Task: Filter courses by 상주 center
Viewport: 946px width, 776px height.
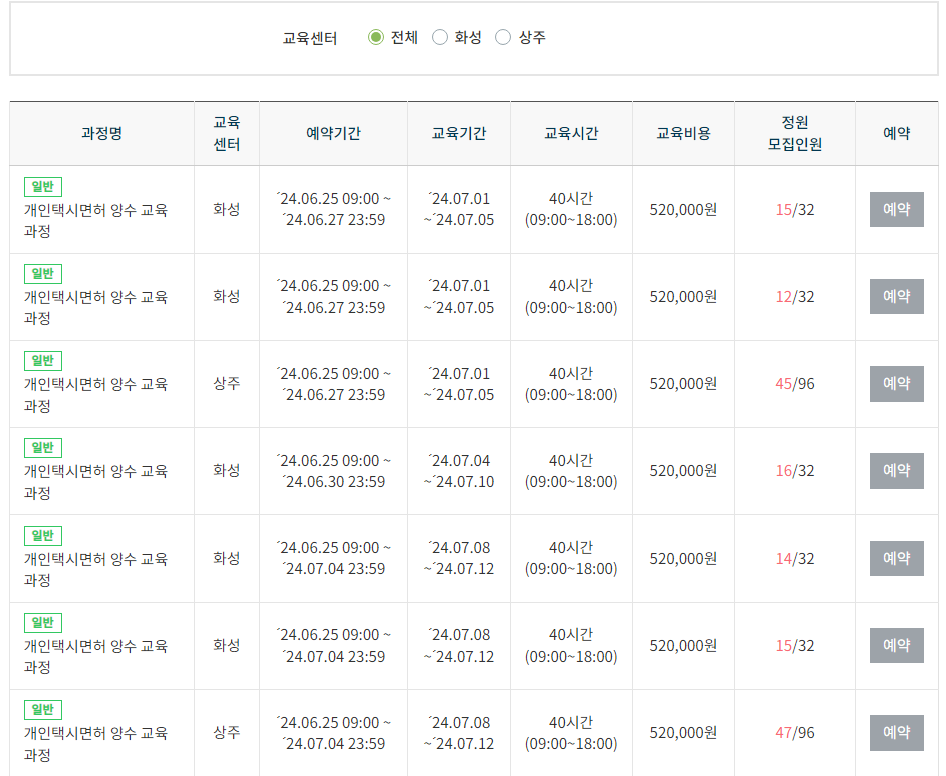Action: tap(503, 37)
